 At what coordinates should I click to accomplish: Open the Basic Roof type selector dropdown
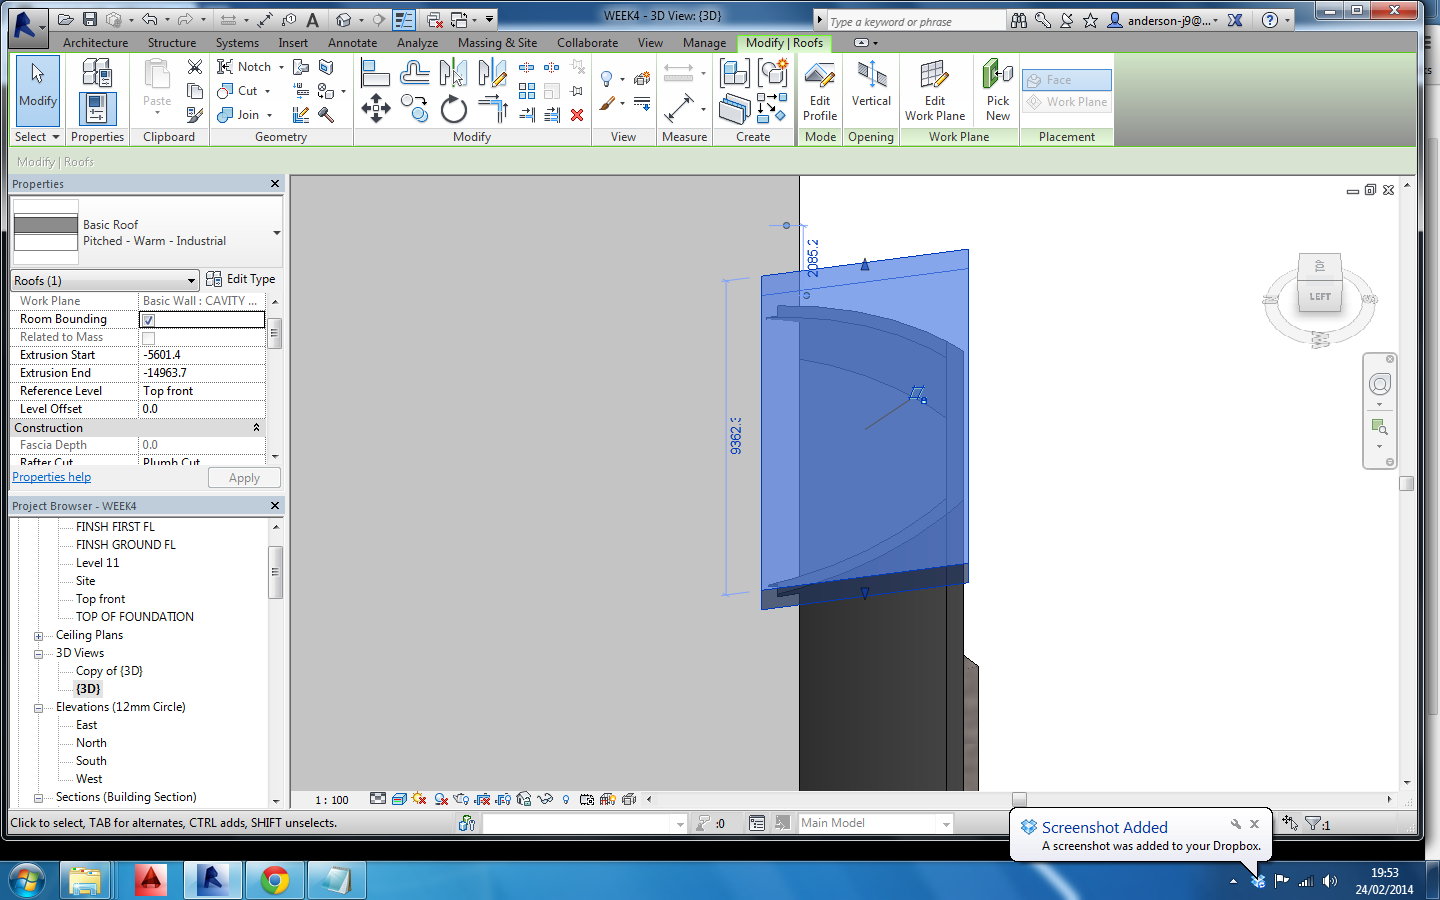276,233
